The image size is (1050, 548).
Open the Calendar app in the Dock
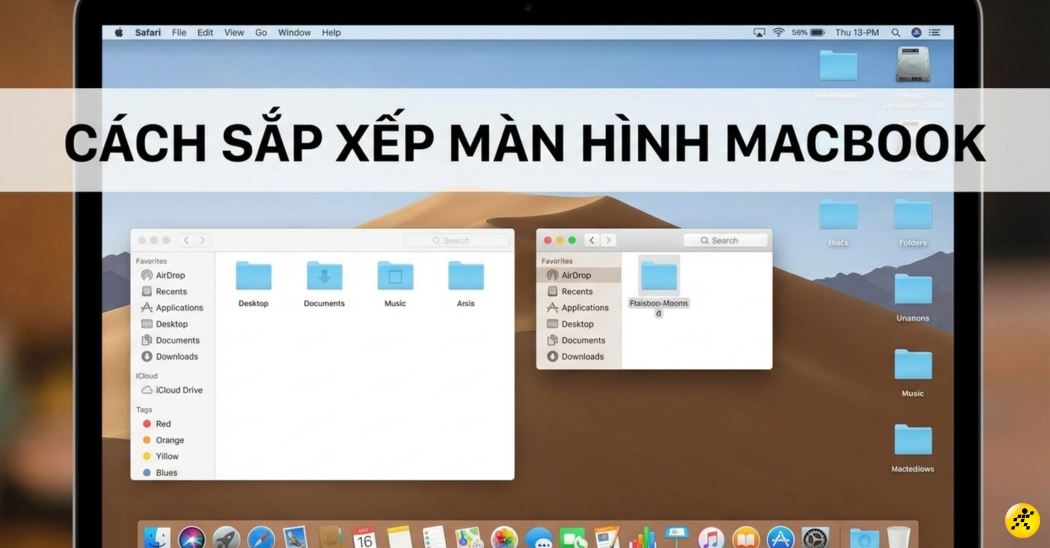click(x=364, y=539)
